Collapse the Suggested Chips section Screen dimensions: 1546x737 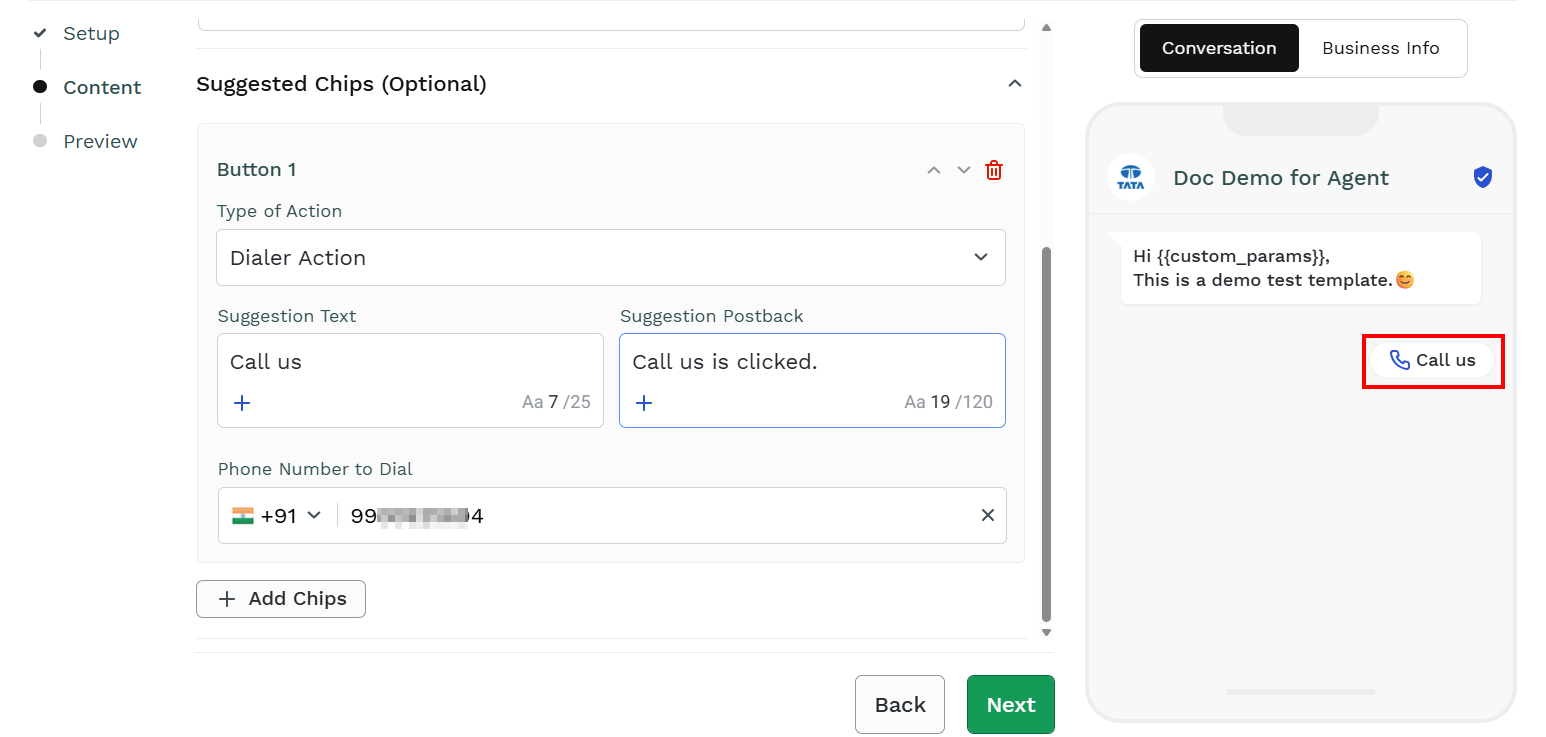1015,84
